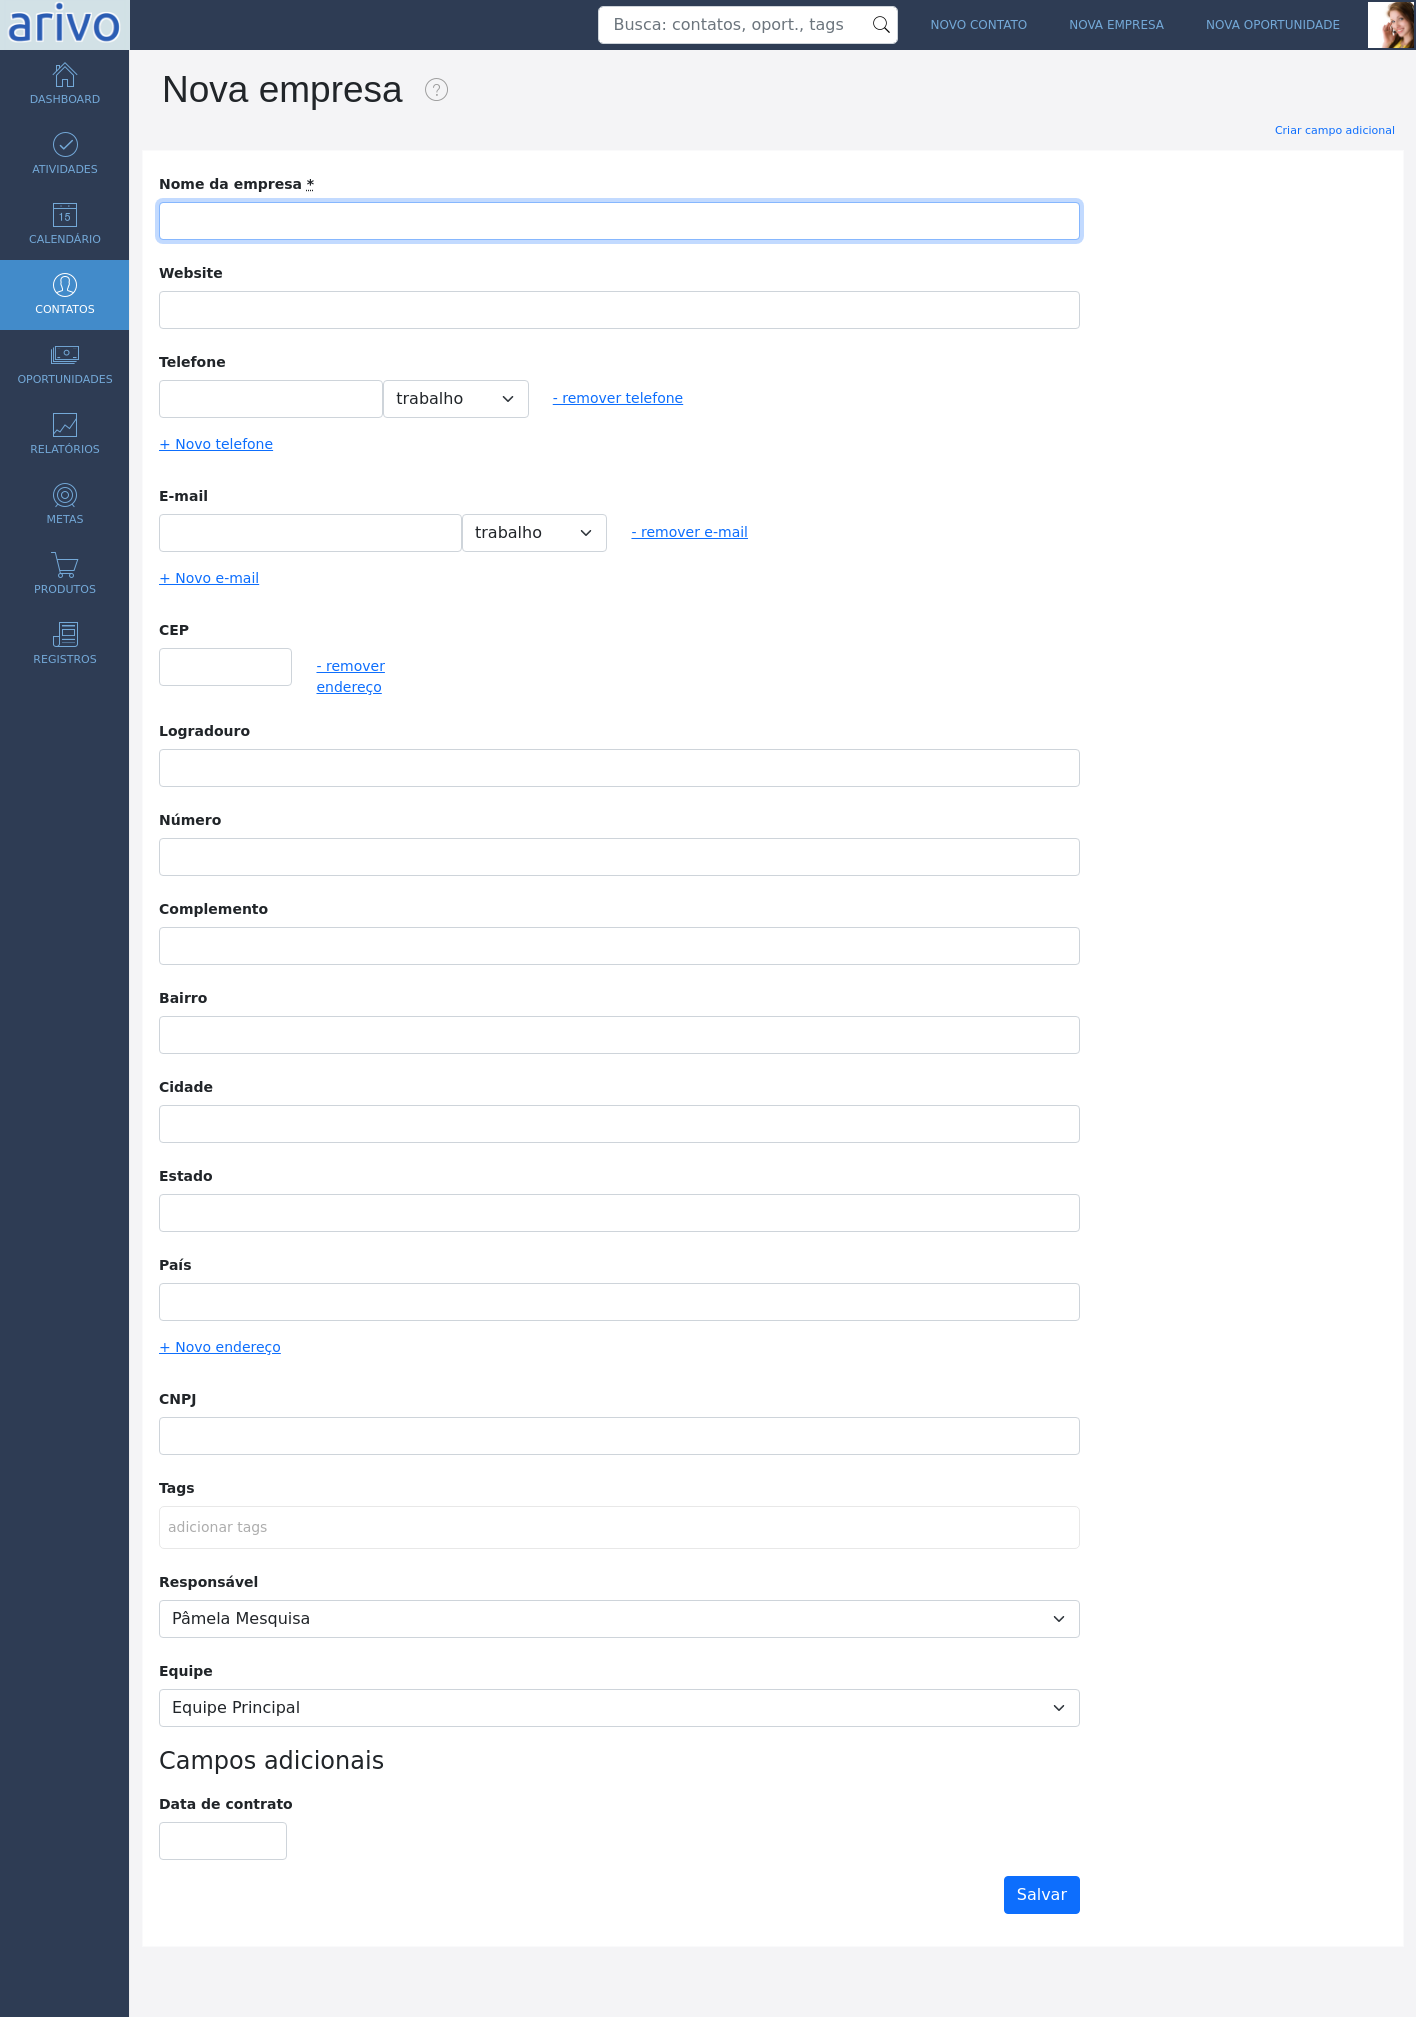This screenshot has height=2017, width=1416.
Task: Click the remover e-mail link
Action: [x=690, y=532]
